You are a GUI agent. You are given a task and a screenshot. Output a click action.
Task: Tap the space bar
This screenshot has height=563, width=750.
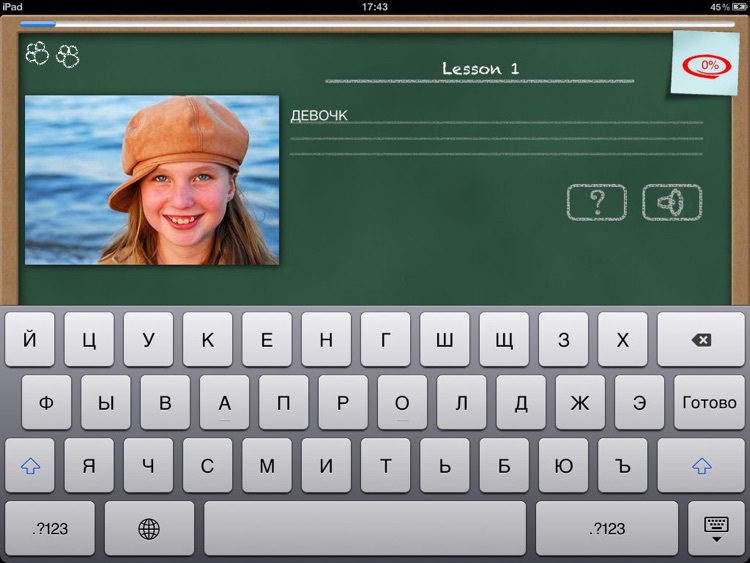pos(365,529)
